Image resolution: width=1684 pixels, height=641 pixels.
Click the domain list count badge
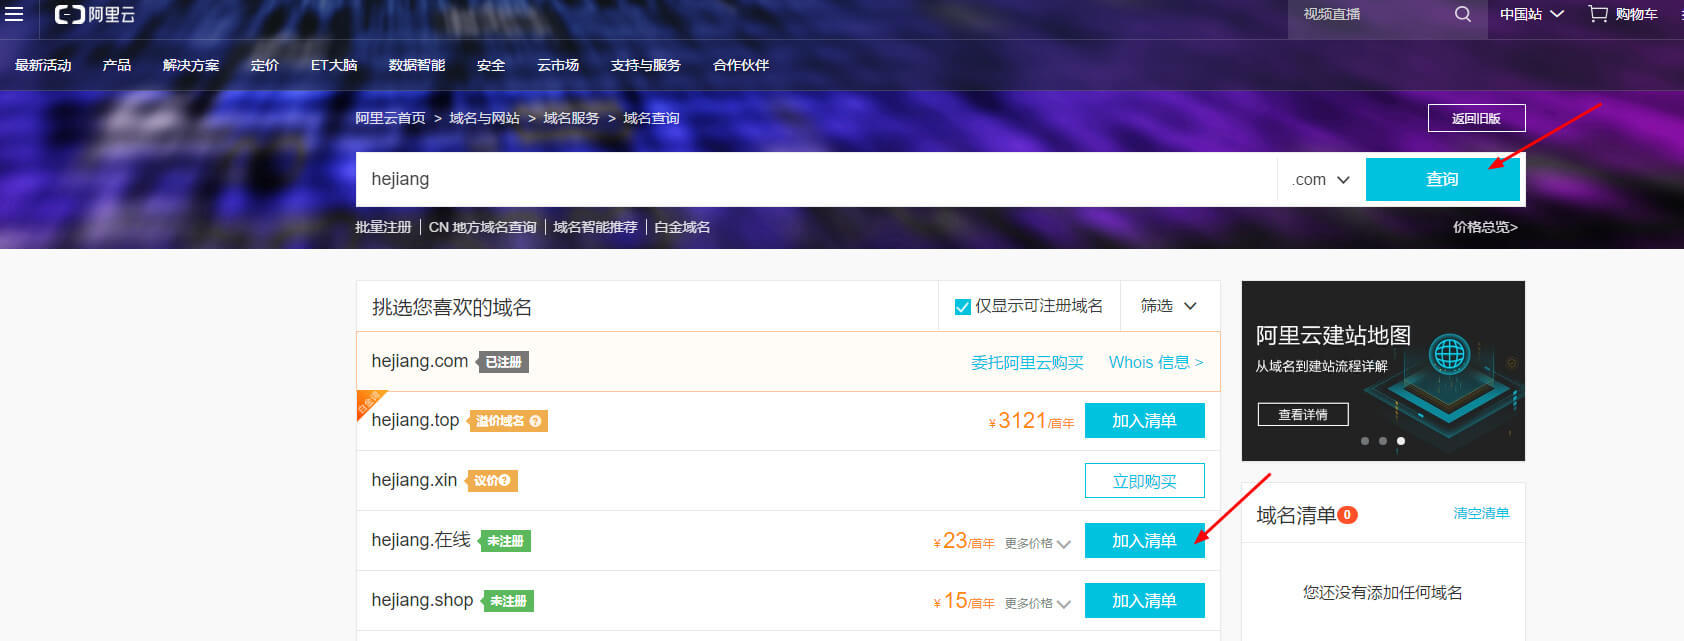pyautogui.click(x=1347, y=515)
